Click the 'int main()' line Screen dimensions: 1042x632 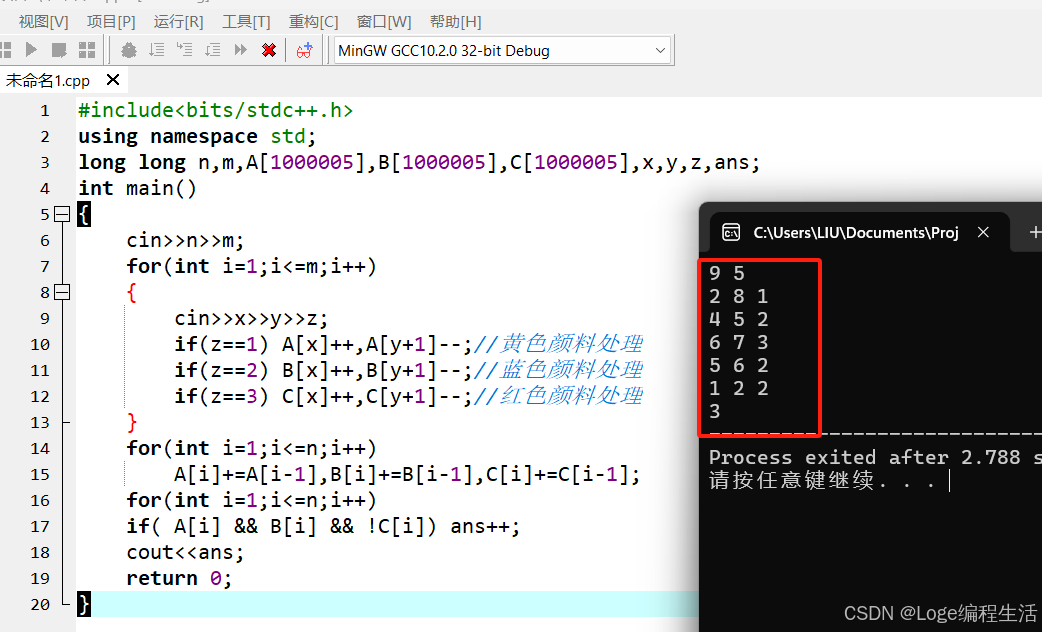tap(138, 188)
